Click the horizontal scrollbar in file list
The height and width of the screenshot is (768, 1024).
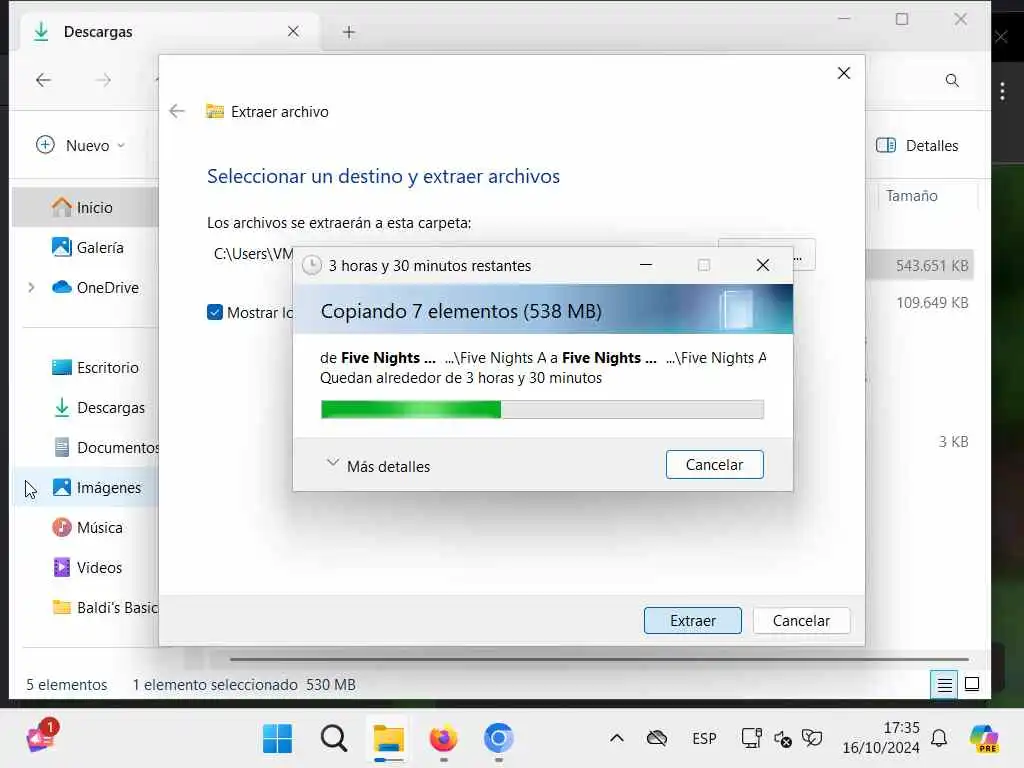(599, 660)
